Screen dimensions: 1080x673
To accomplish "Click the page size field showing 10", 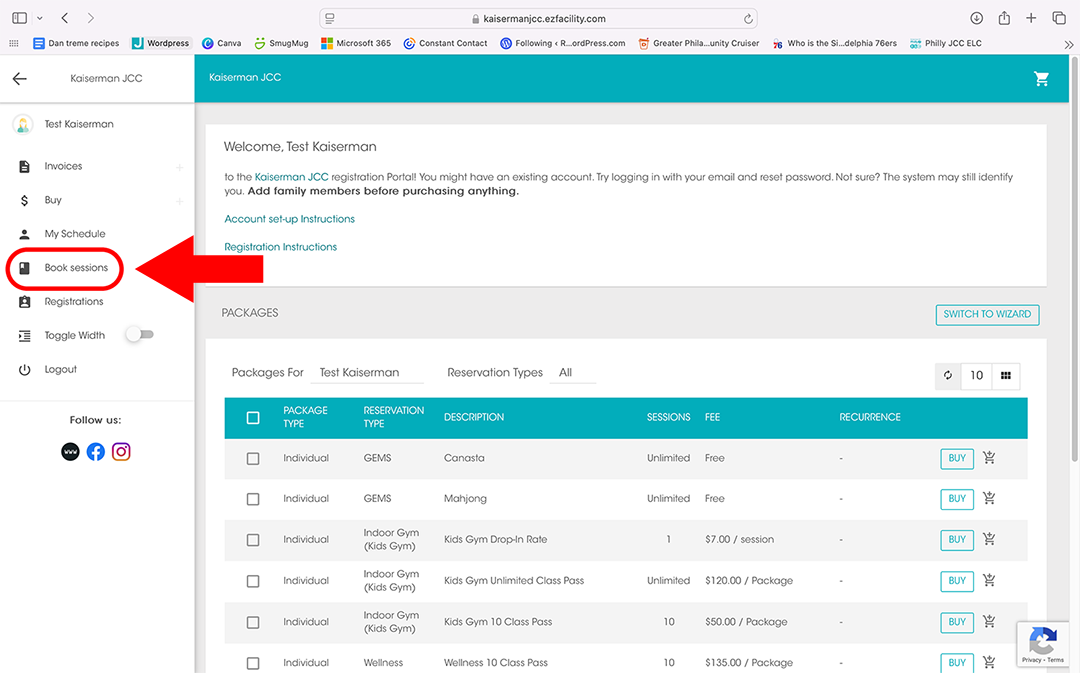I will pos(976,376).
